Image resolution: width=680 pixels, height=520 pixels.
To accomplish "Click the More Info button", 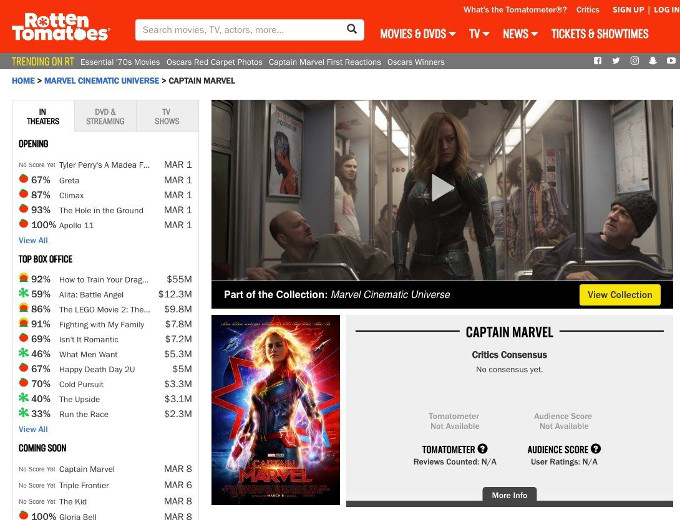I will click(509, 495).
